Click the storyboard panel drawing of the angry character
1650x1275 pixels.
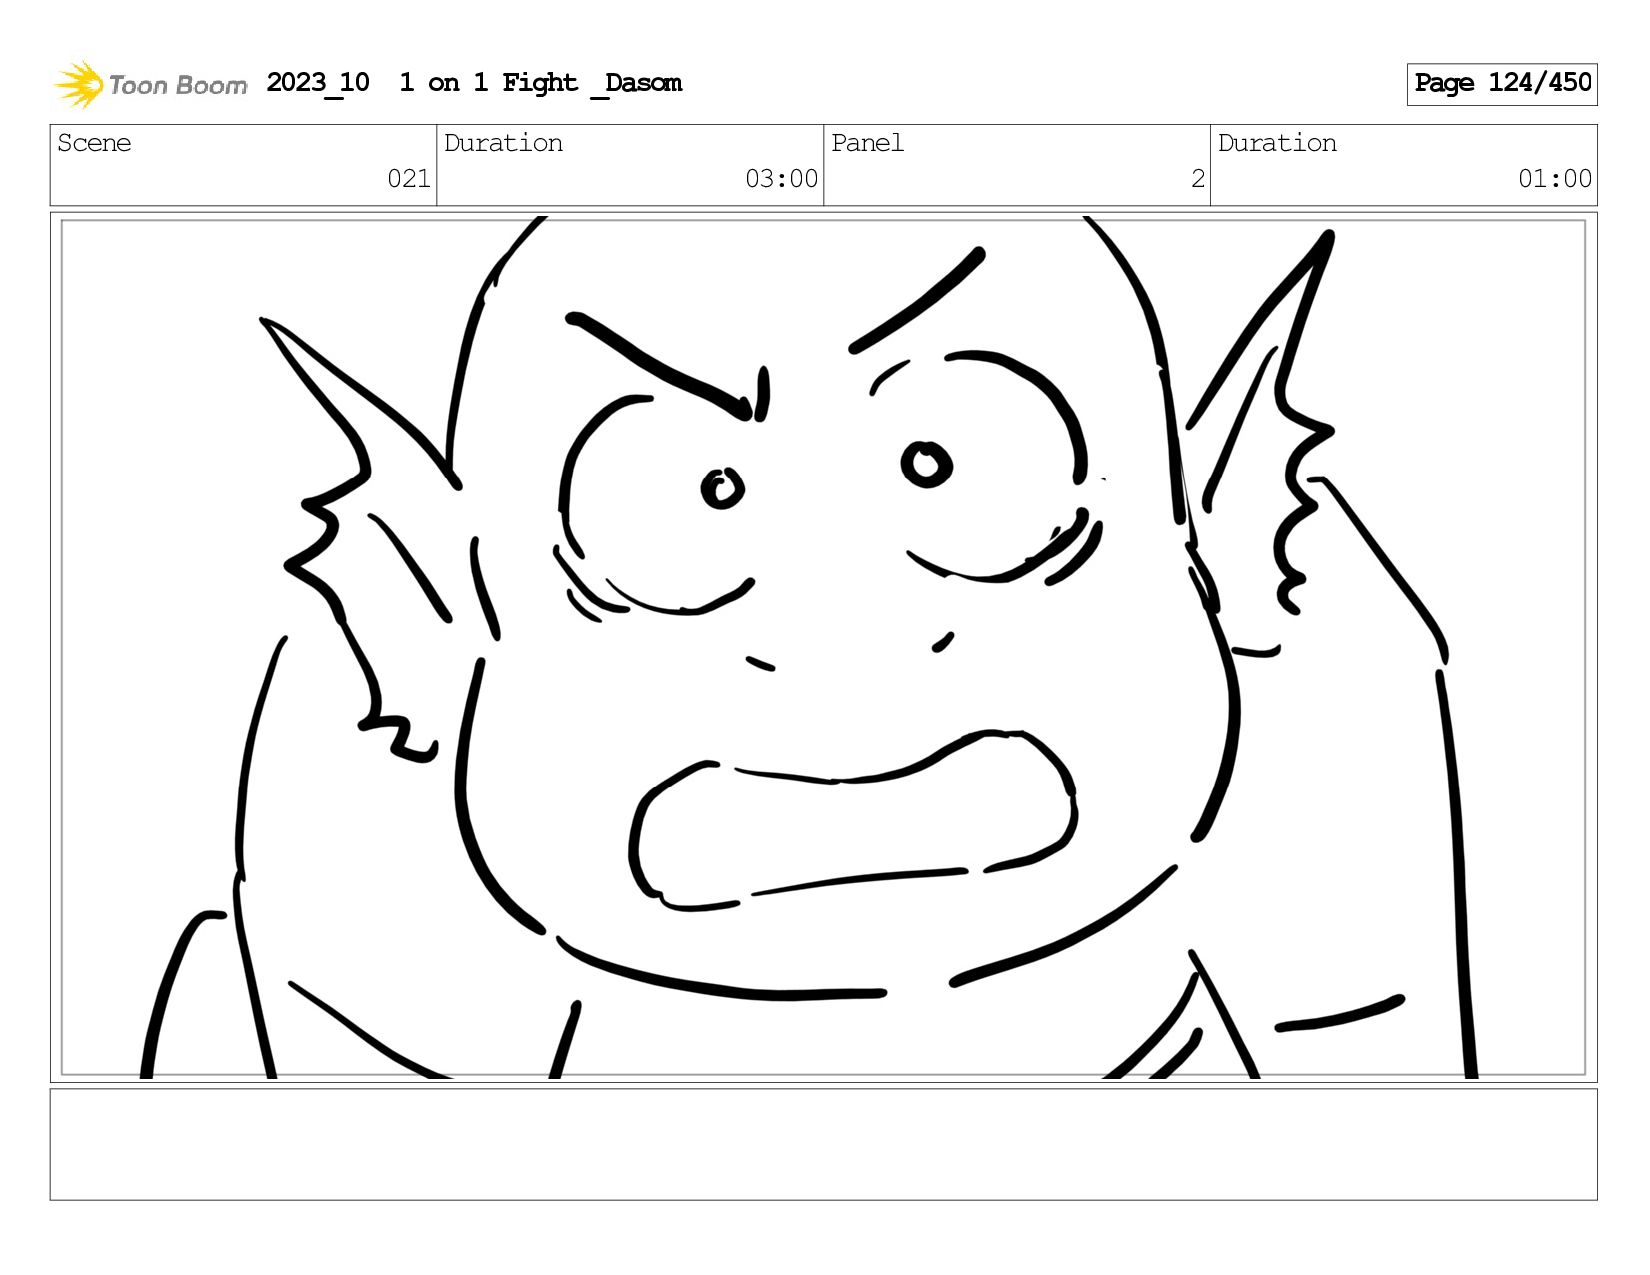pyautogui.click(x=823, y=647)
